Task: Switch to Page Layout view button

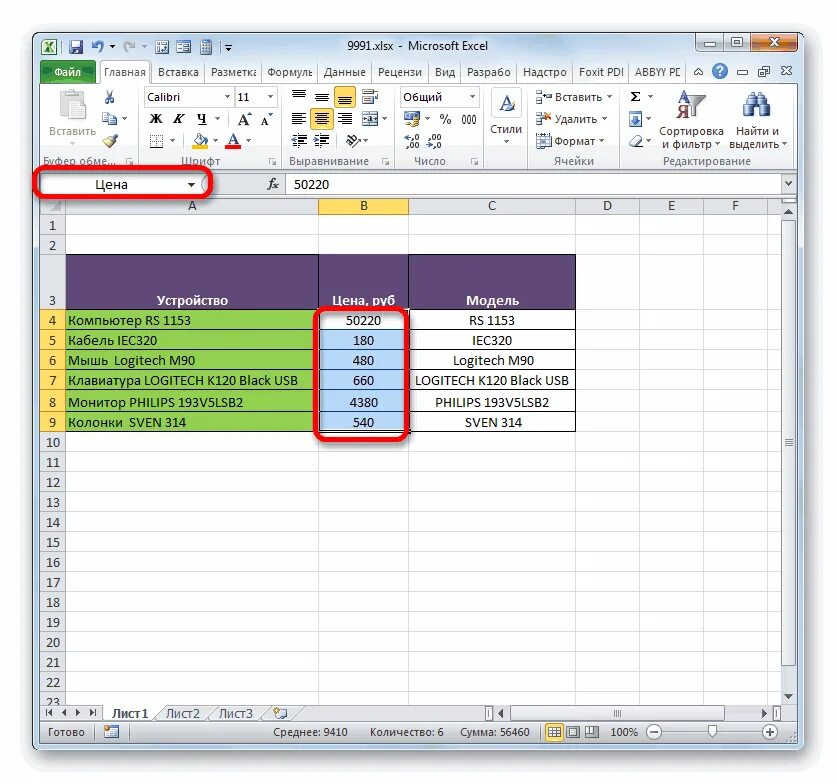Action: tap(573, 732)
